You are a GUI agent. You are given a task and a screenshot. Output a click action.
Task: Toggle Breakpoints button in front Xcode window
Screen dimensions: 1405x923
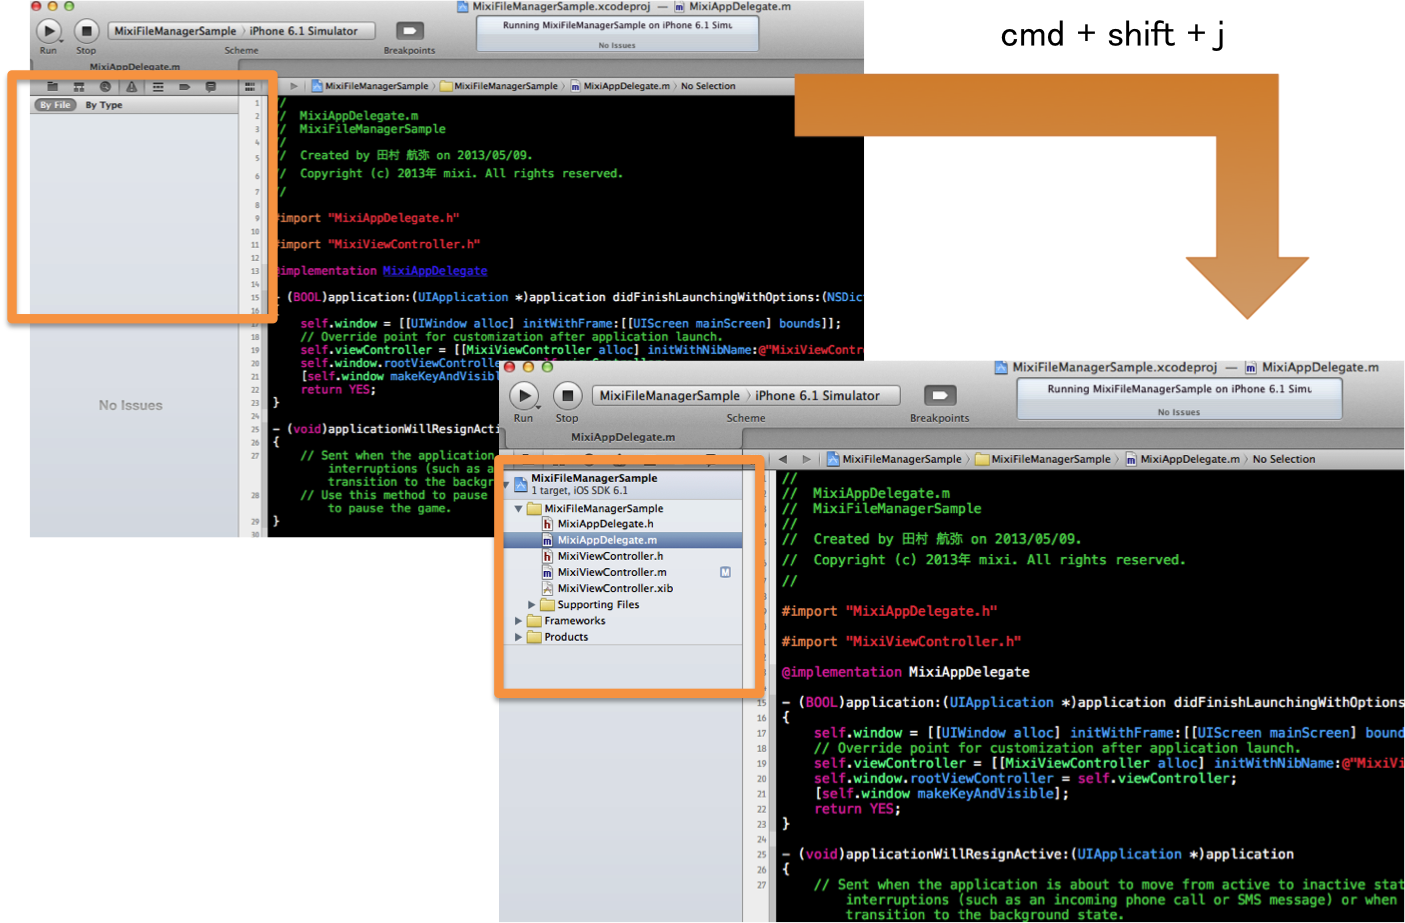tap(940, 395)
